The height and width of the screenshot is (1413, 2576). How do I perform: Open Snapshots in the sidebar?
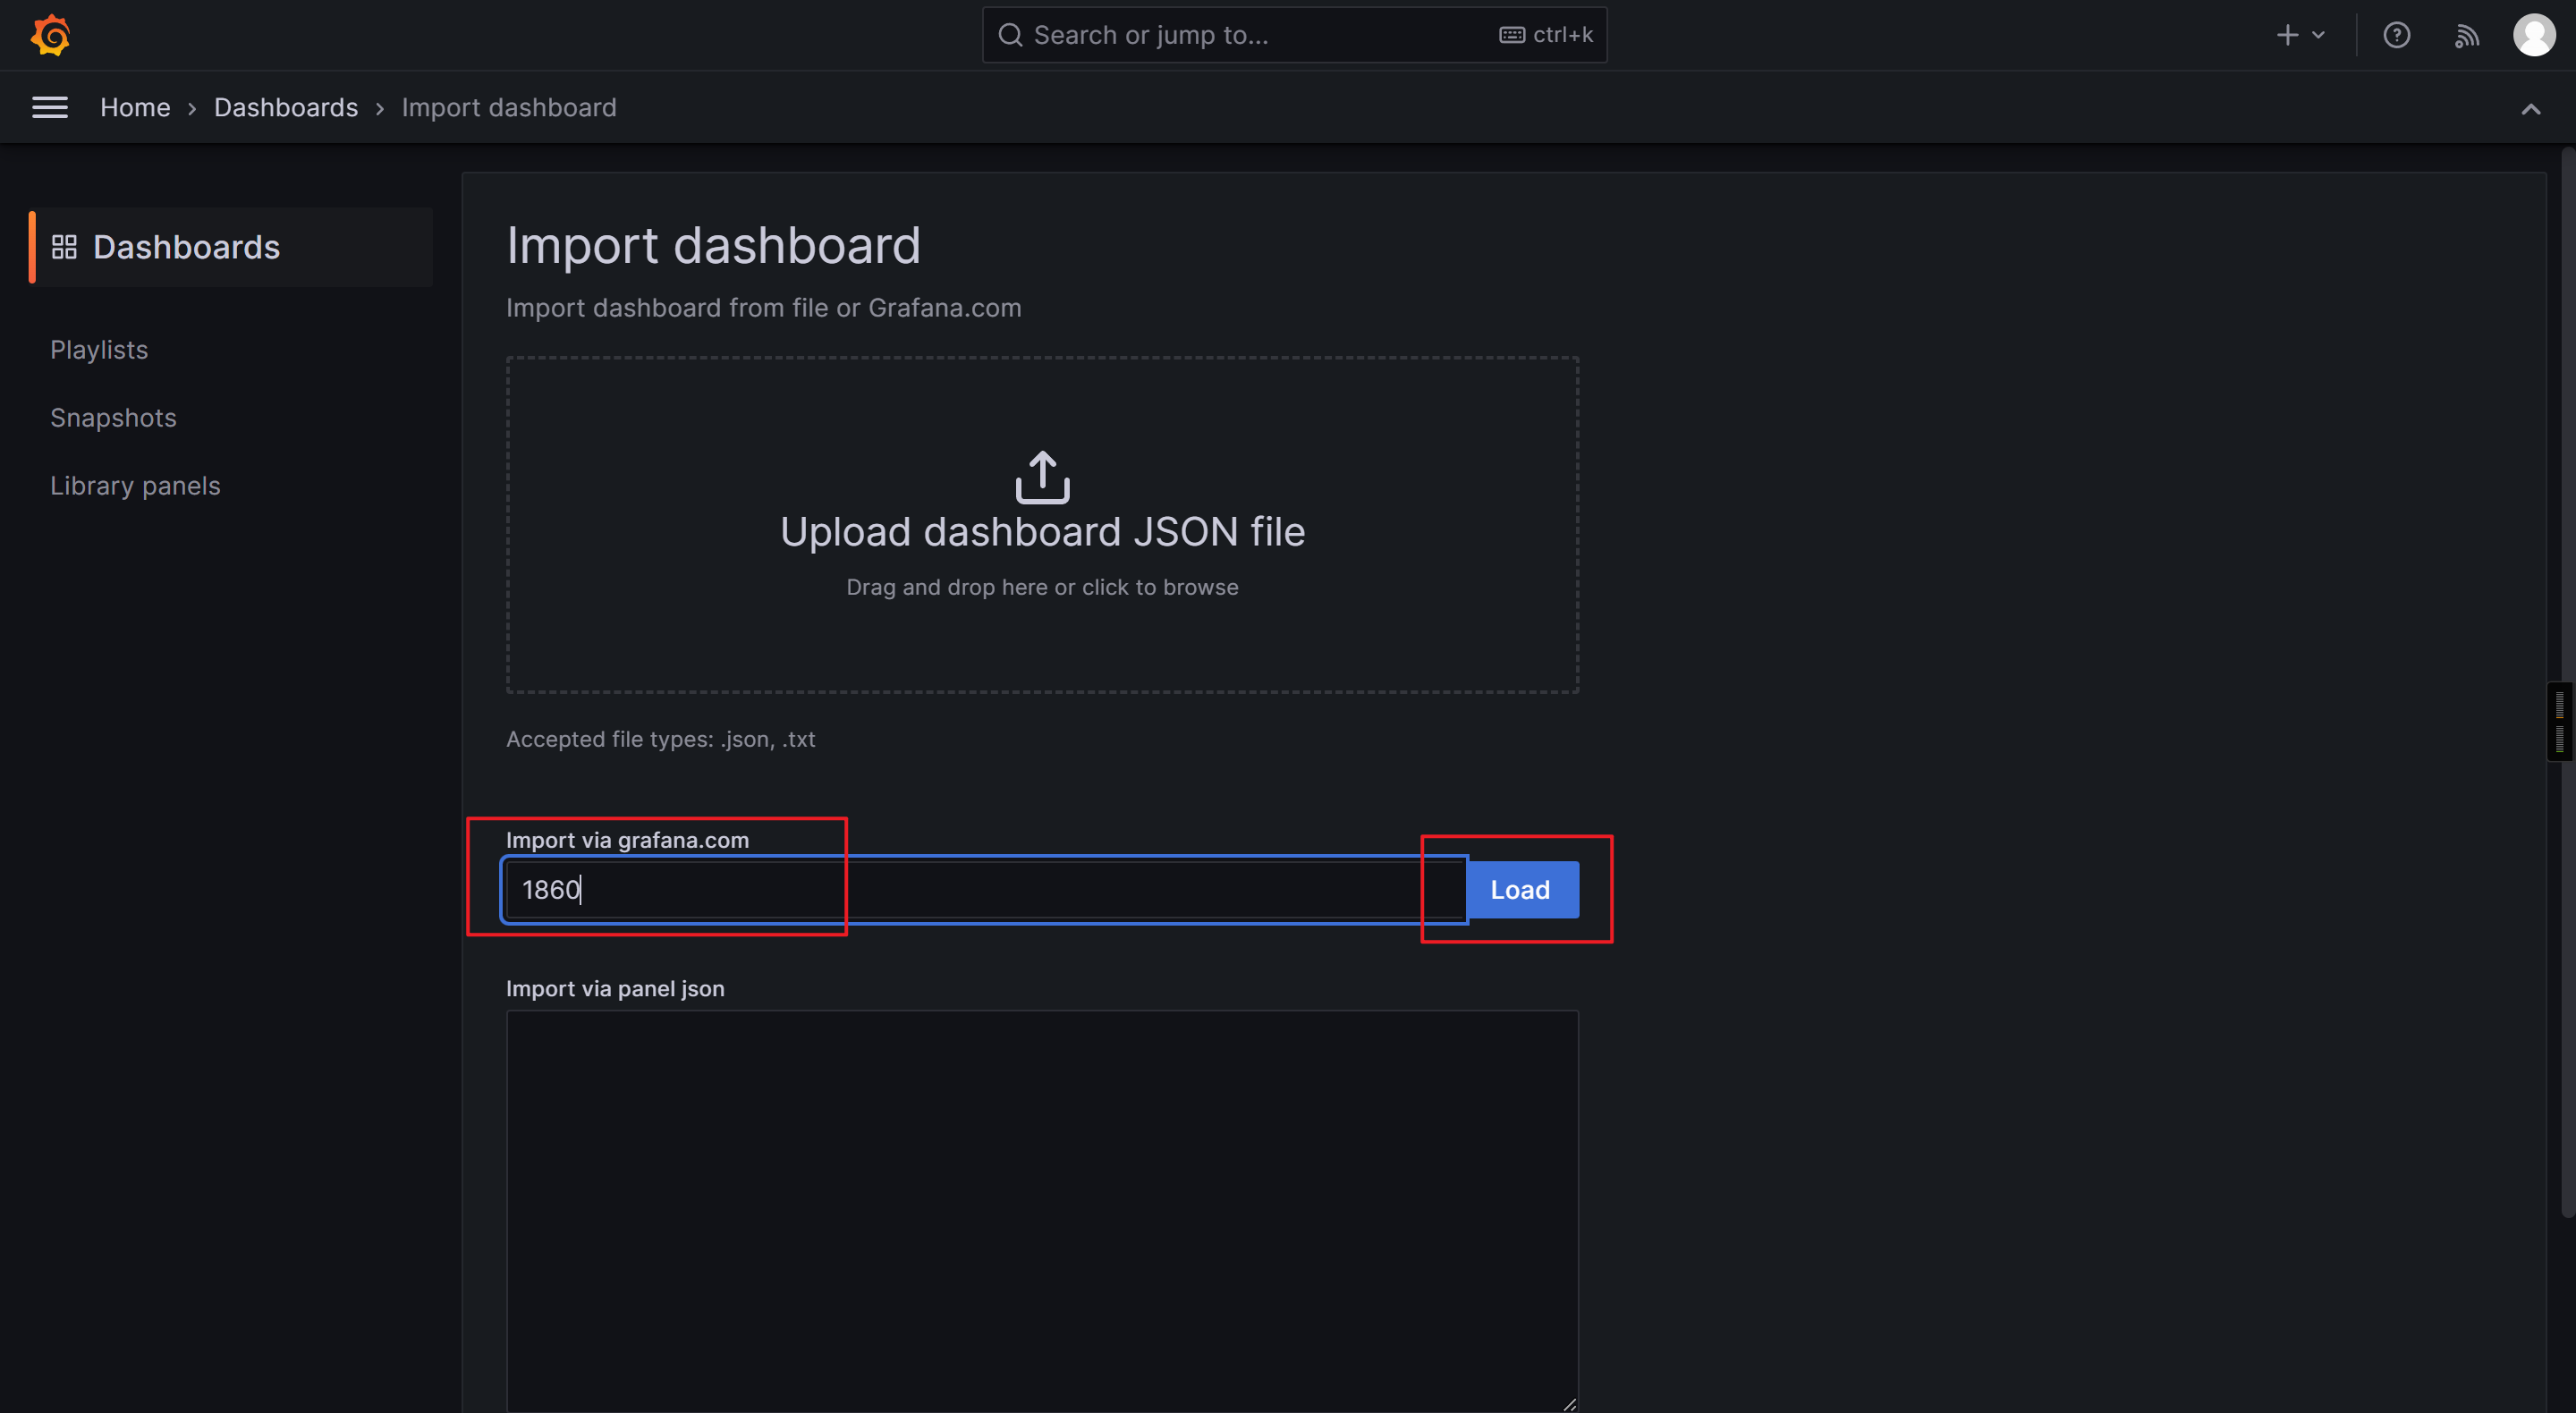[x=113, y=418]
